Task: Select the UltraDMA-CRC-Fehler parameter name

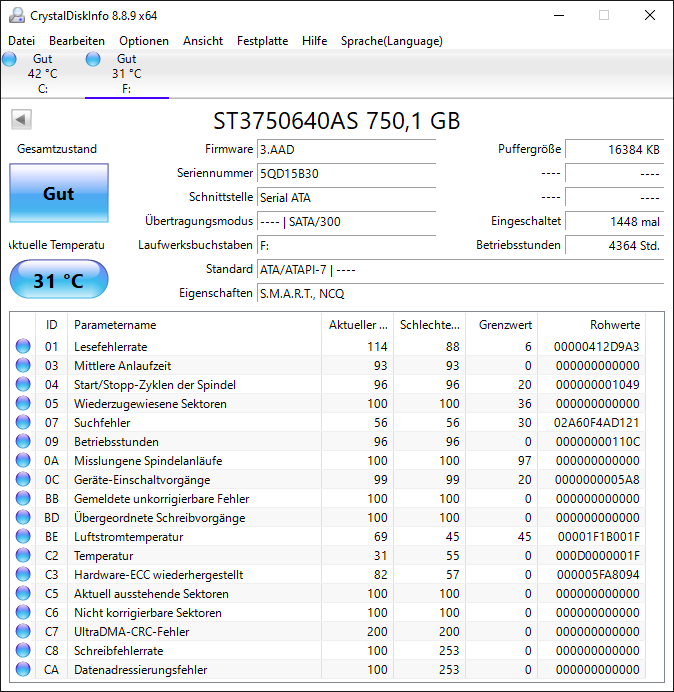Action: point(132,632)
